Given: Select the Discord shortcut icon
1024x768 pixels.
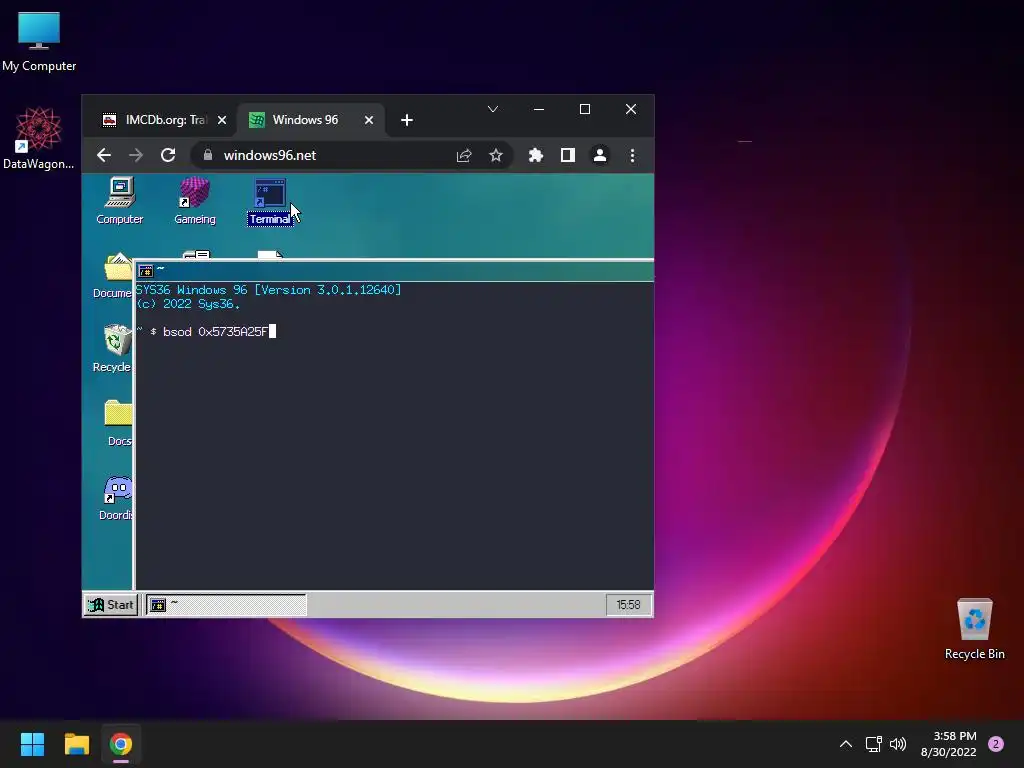Looking at the screenshot, I should coord(116,498).
